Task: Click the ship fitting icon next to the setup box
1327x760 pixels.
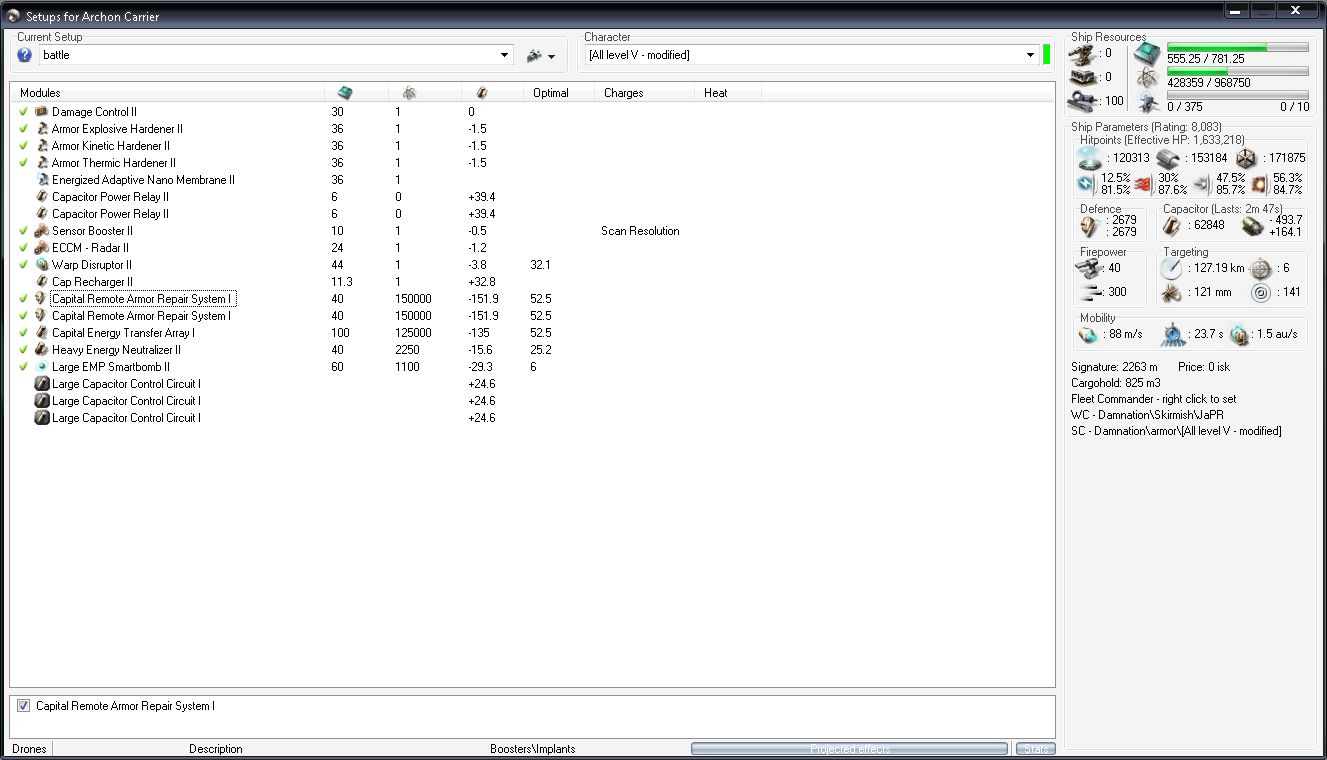Action: [534, 56]
